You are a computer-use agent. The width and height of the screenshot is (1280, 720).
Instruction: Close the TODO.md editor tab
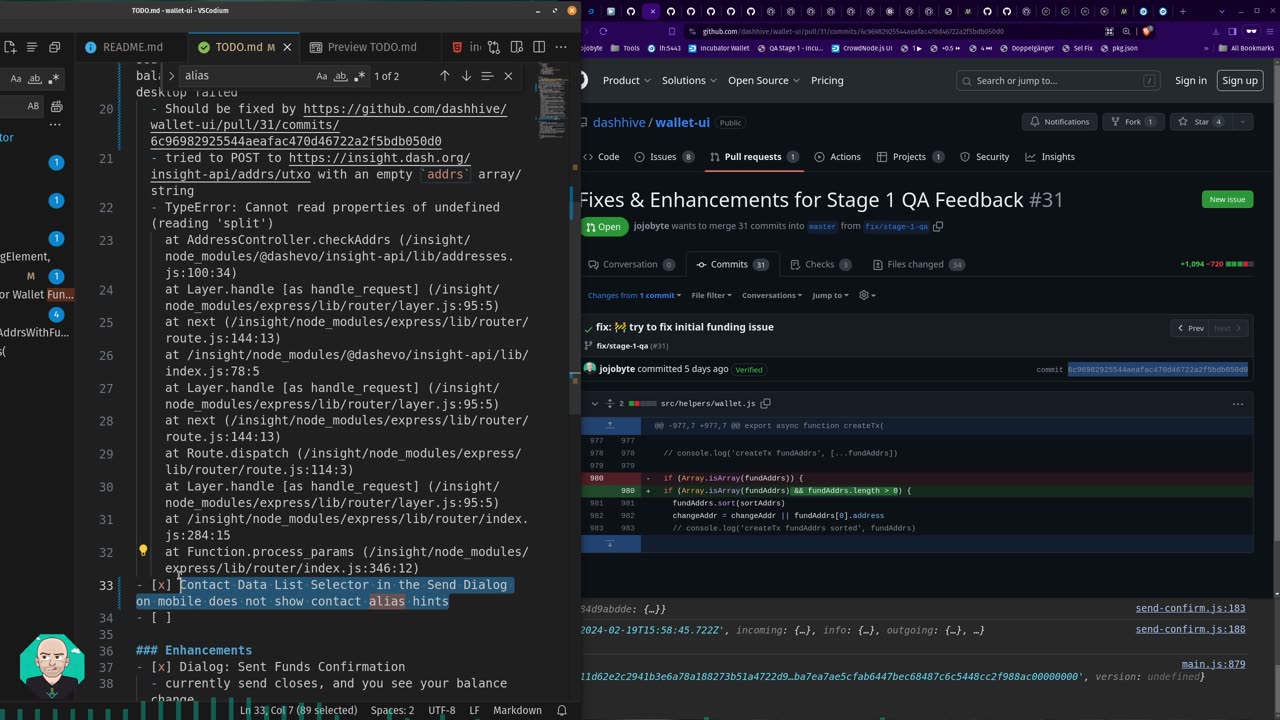pyautogui.click(x=288, y=47)
